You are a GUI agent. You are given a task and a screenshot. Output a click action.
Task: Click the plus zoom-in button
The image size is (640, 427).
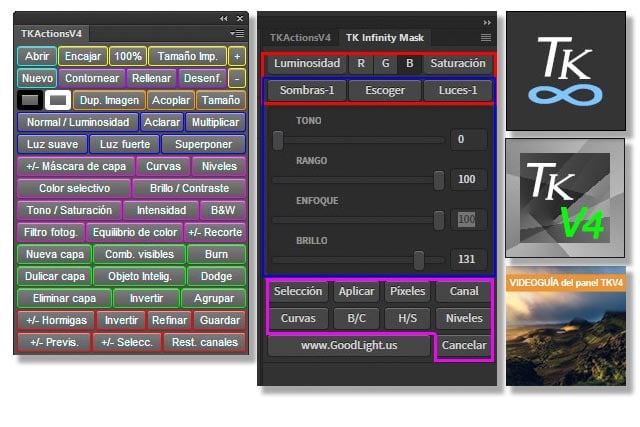click(x=237, y=56)
